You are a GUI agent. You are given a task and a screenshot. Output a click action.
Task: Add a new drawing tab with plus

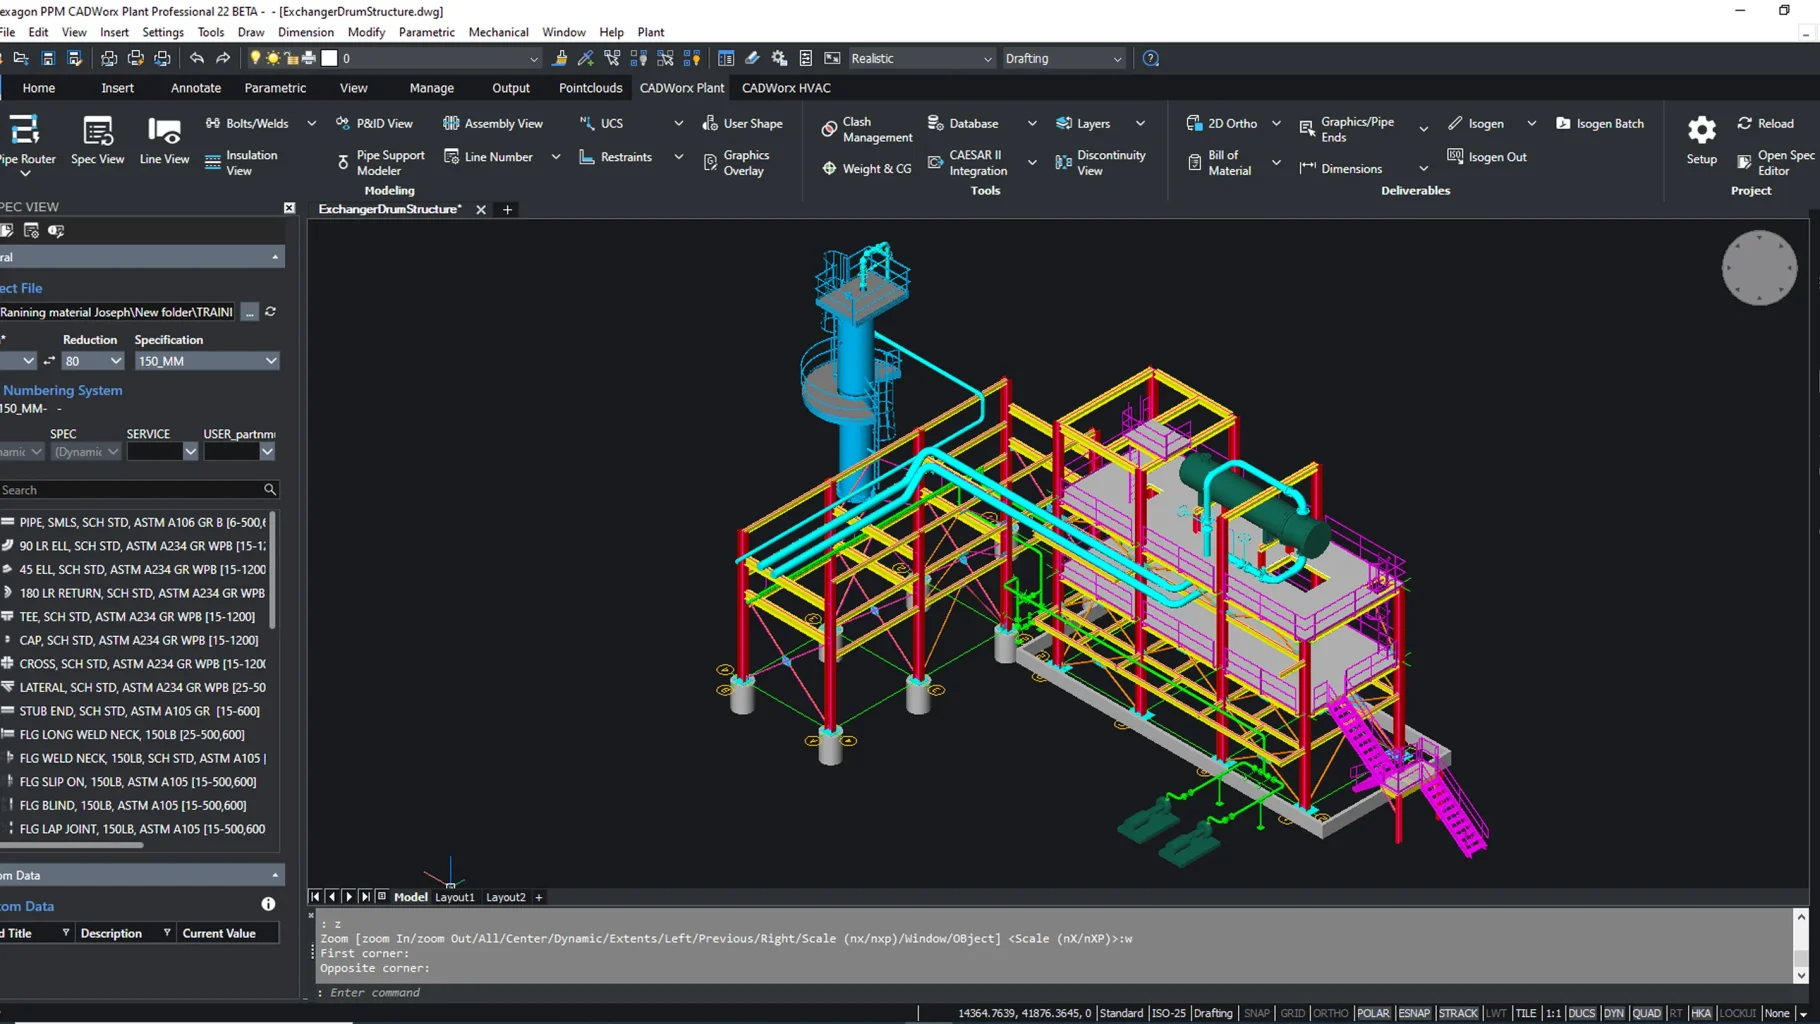point(507,209)
